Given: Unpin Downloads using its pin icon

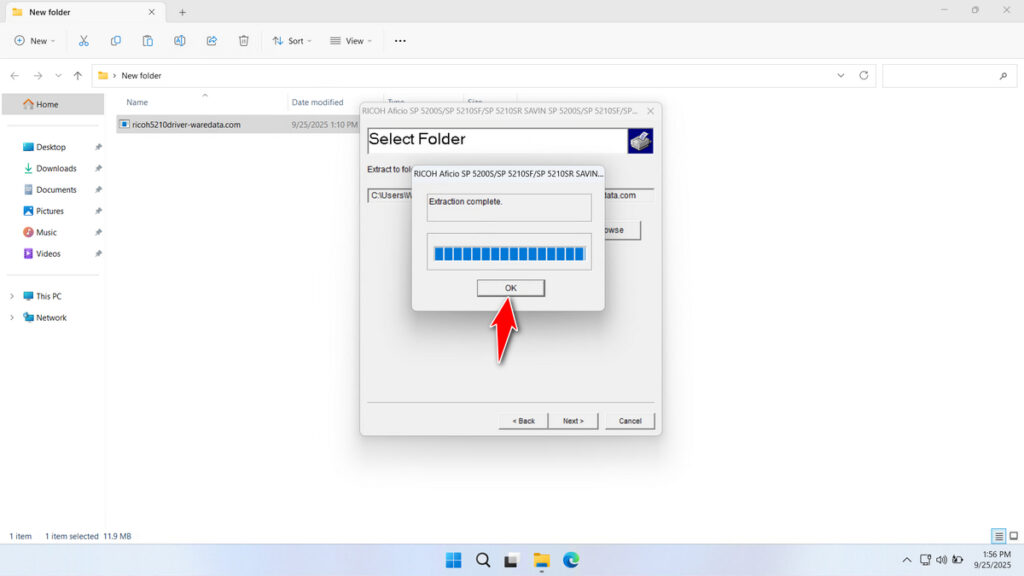Looking at the screenshot, I should click(x=98, y=168).
